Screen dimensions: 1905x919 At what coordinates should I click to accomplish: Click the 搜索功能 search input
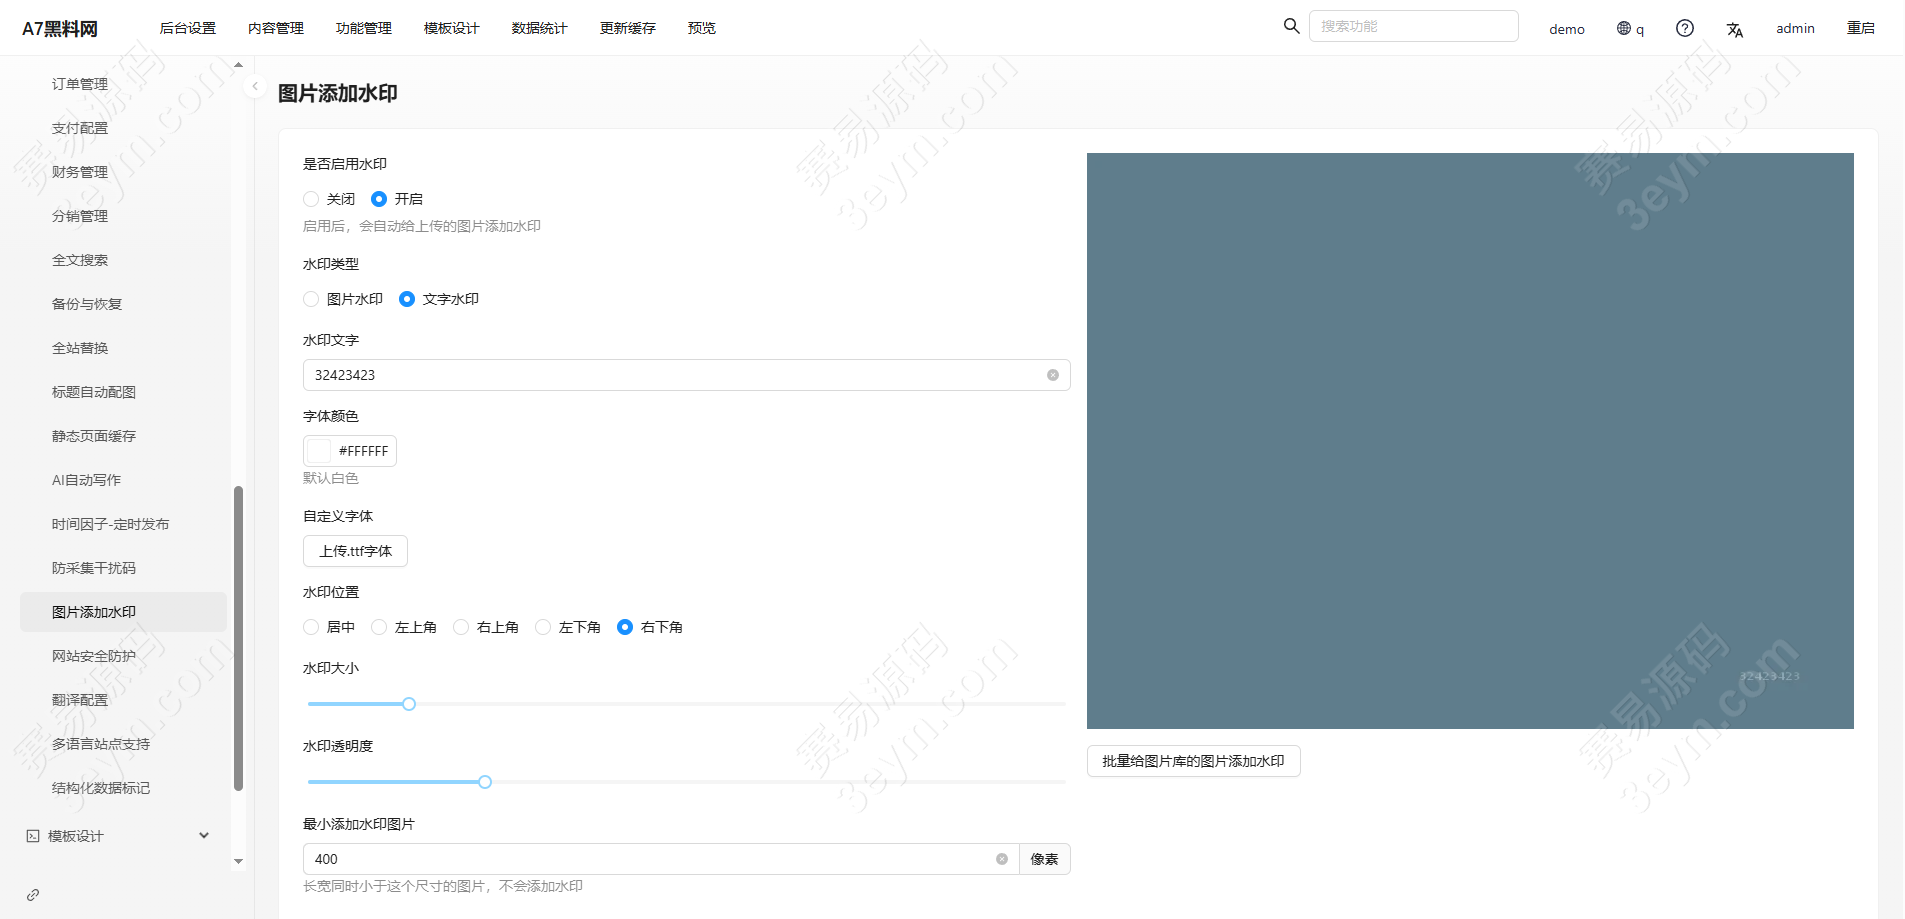tap(1412, 26)
